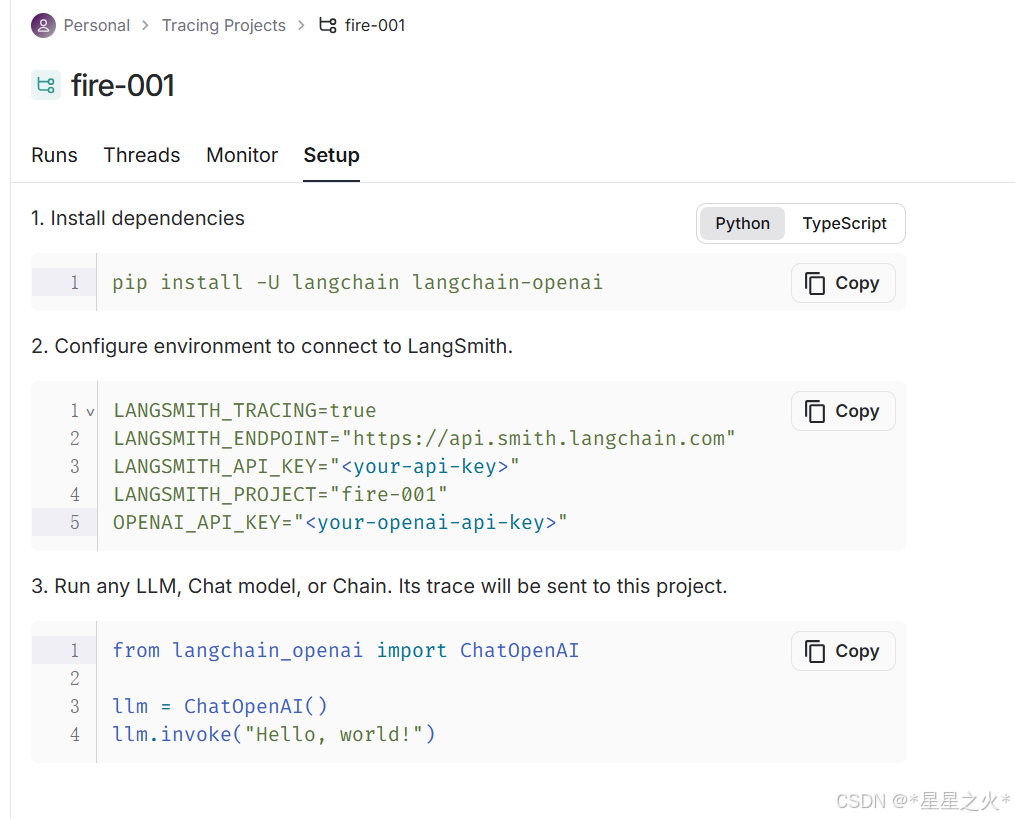
Task: Click the chevron after Tracing Projects
Action: click(301, 25)
